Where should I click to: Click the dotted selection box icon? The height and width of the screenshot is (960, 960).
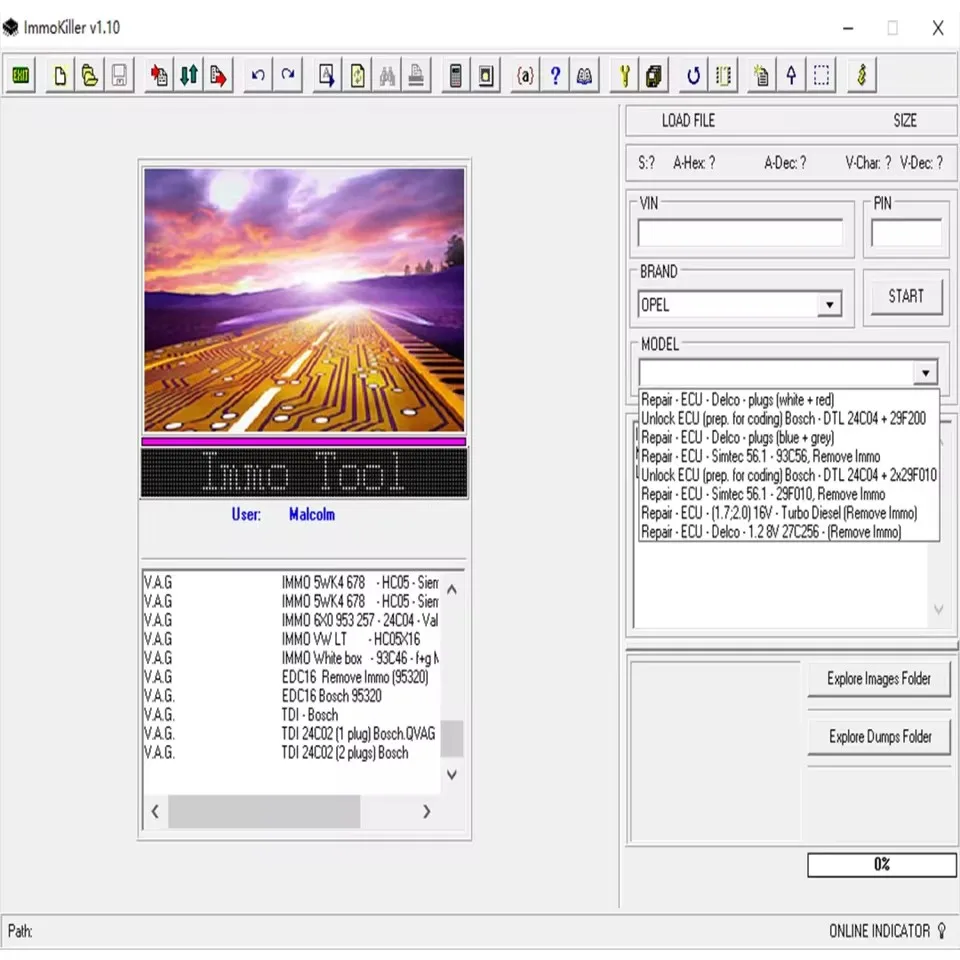click(821, 75)
